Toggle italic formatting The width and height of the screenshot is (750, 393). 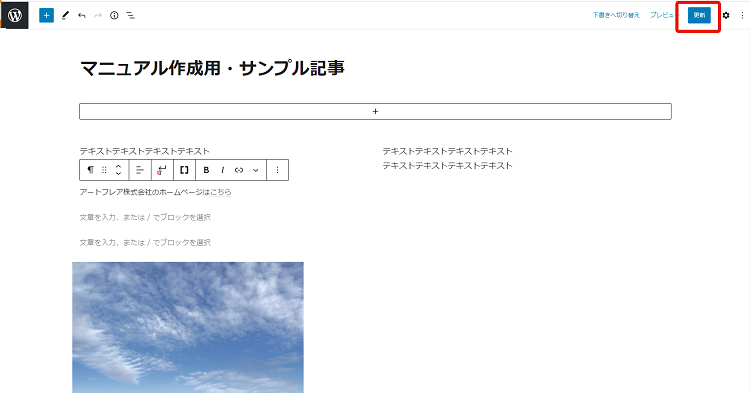coord(222,170)
